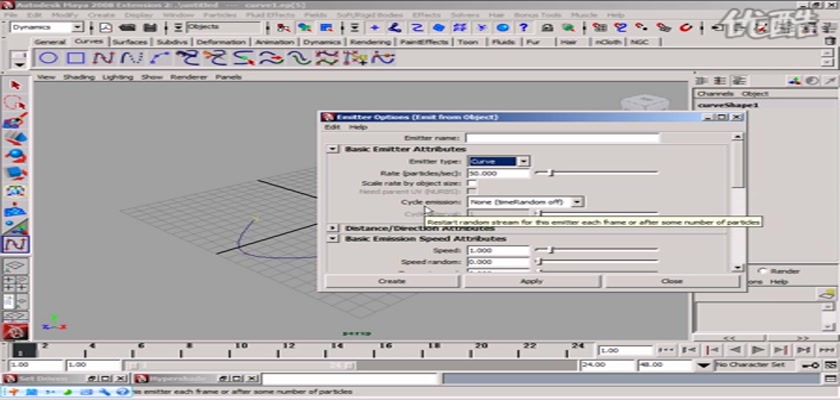Click the New Scene icon
The image size is (840, 400).
(106, 27)
